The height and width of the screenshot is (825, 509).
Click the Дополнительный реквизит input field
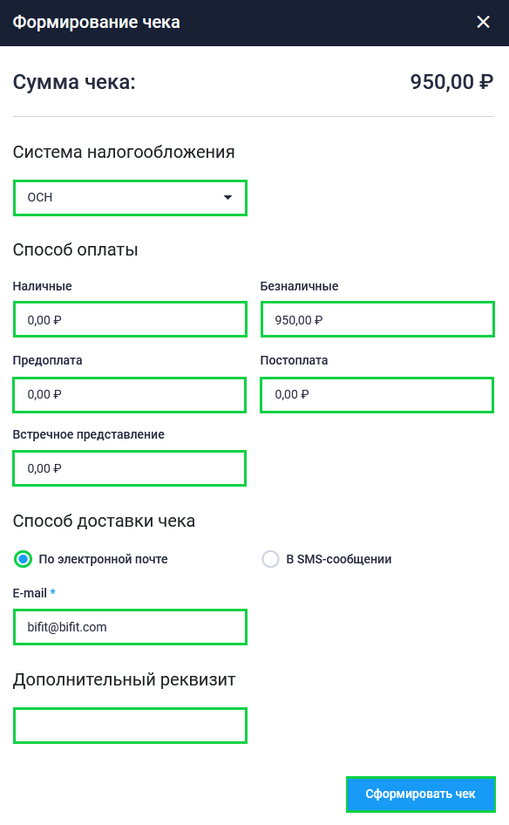point(130,726)
